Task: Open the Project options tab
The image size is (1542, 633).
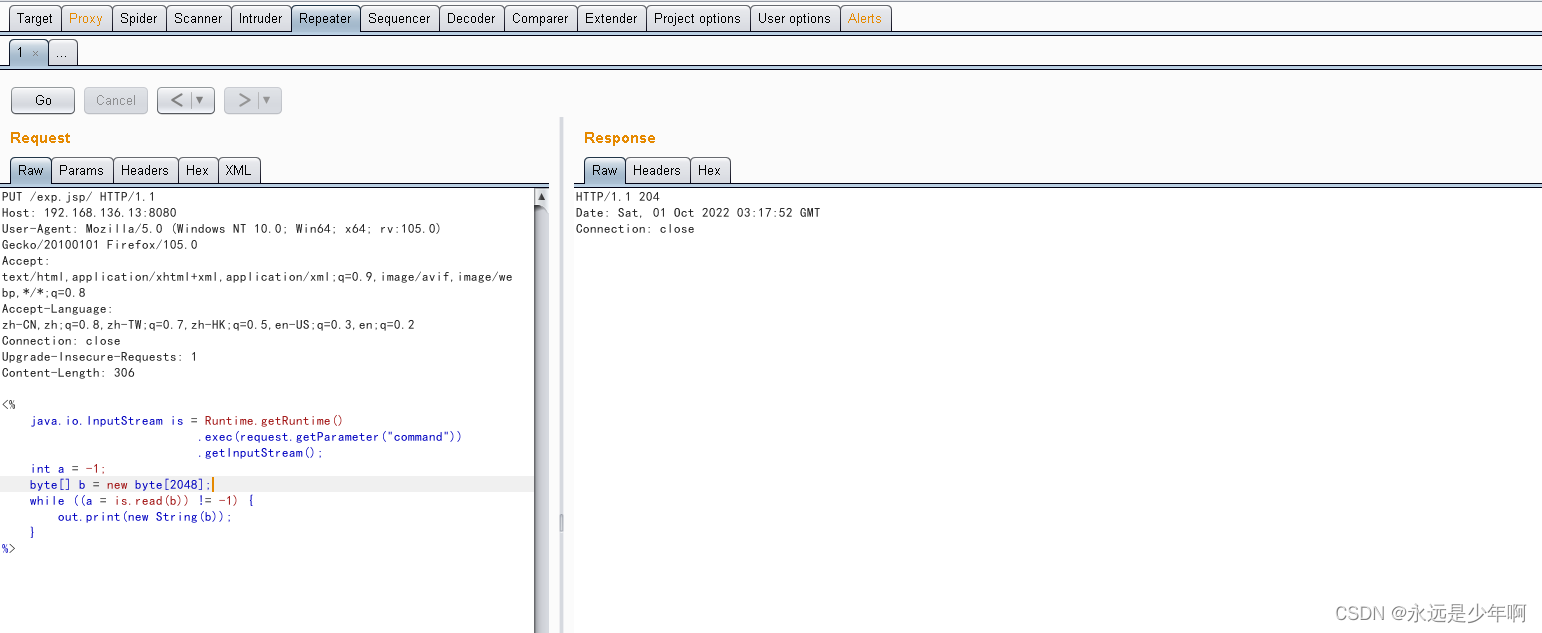Action: [x=697, y=18]
